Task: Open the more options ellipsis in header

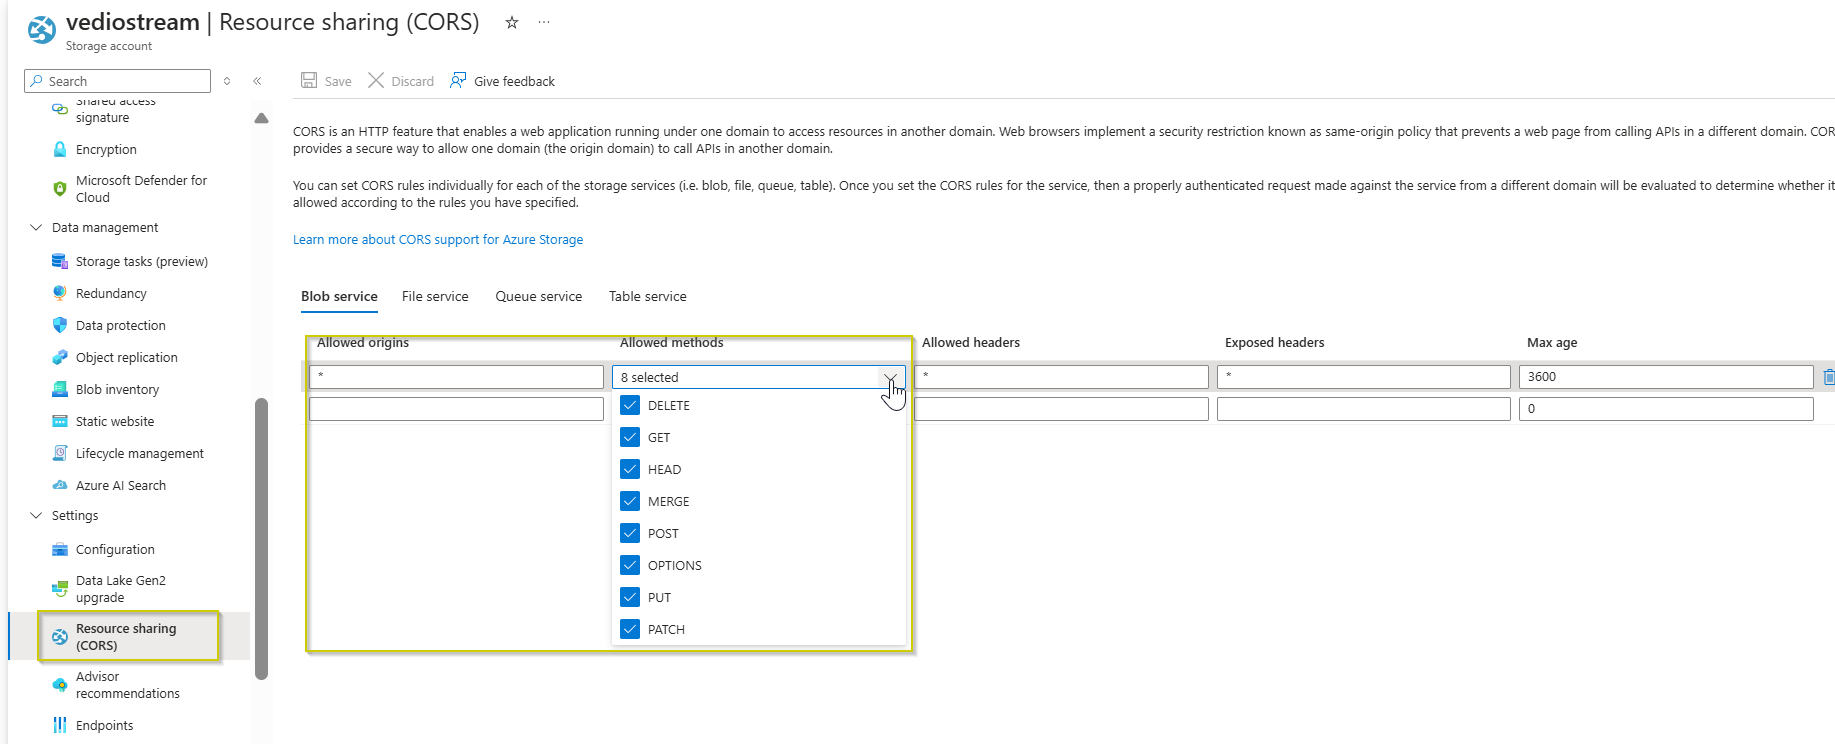Action: (544, 22)
